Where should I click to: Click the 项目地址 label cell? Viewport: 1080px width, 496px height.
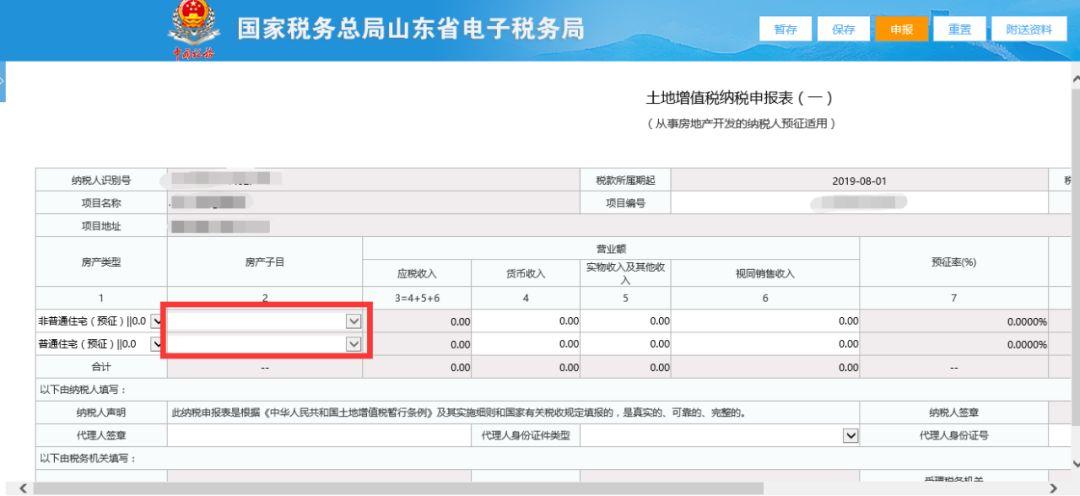[x=101, y=225]
